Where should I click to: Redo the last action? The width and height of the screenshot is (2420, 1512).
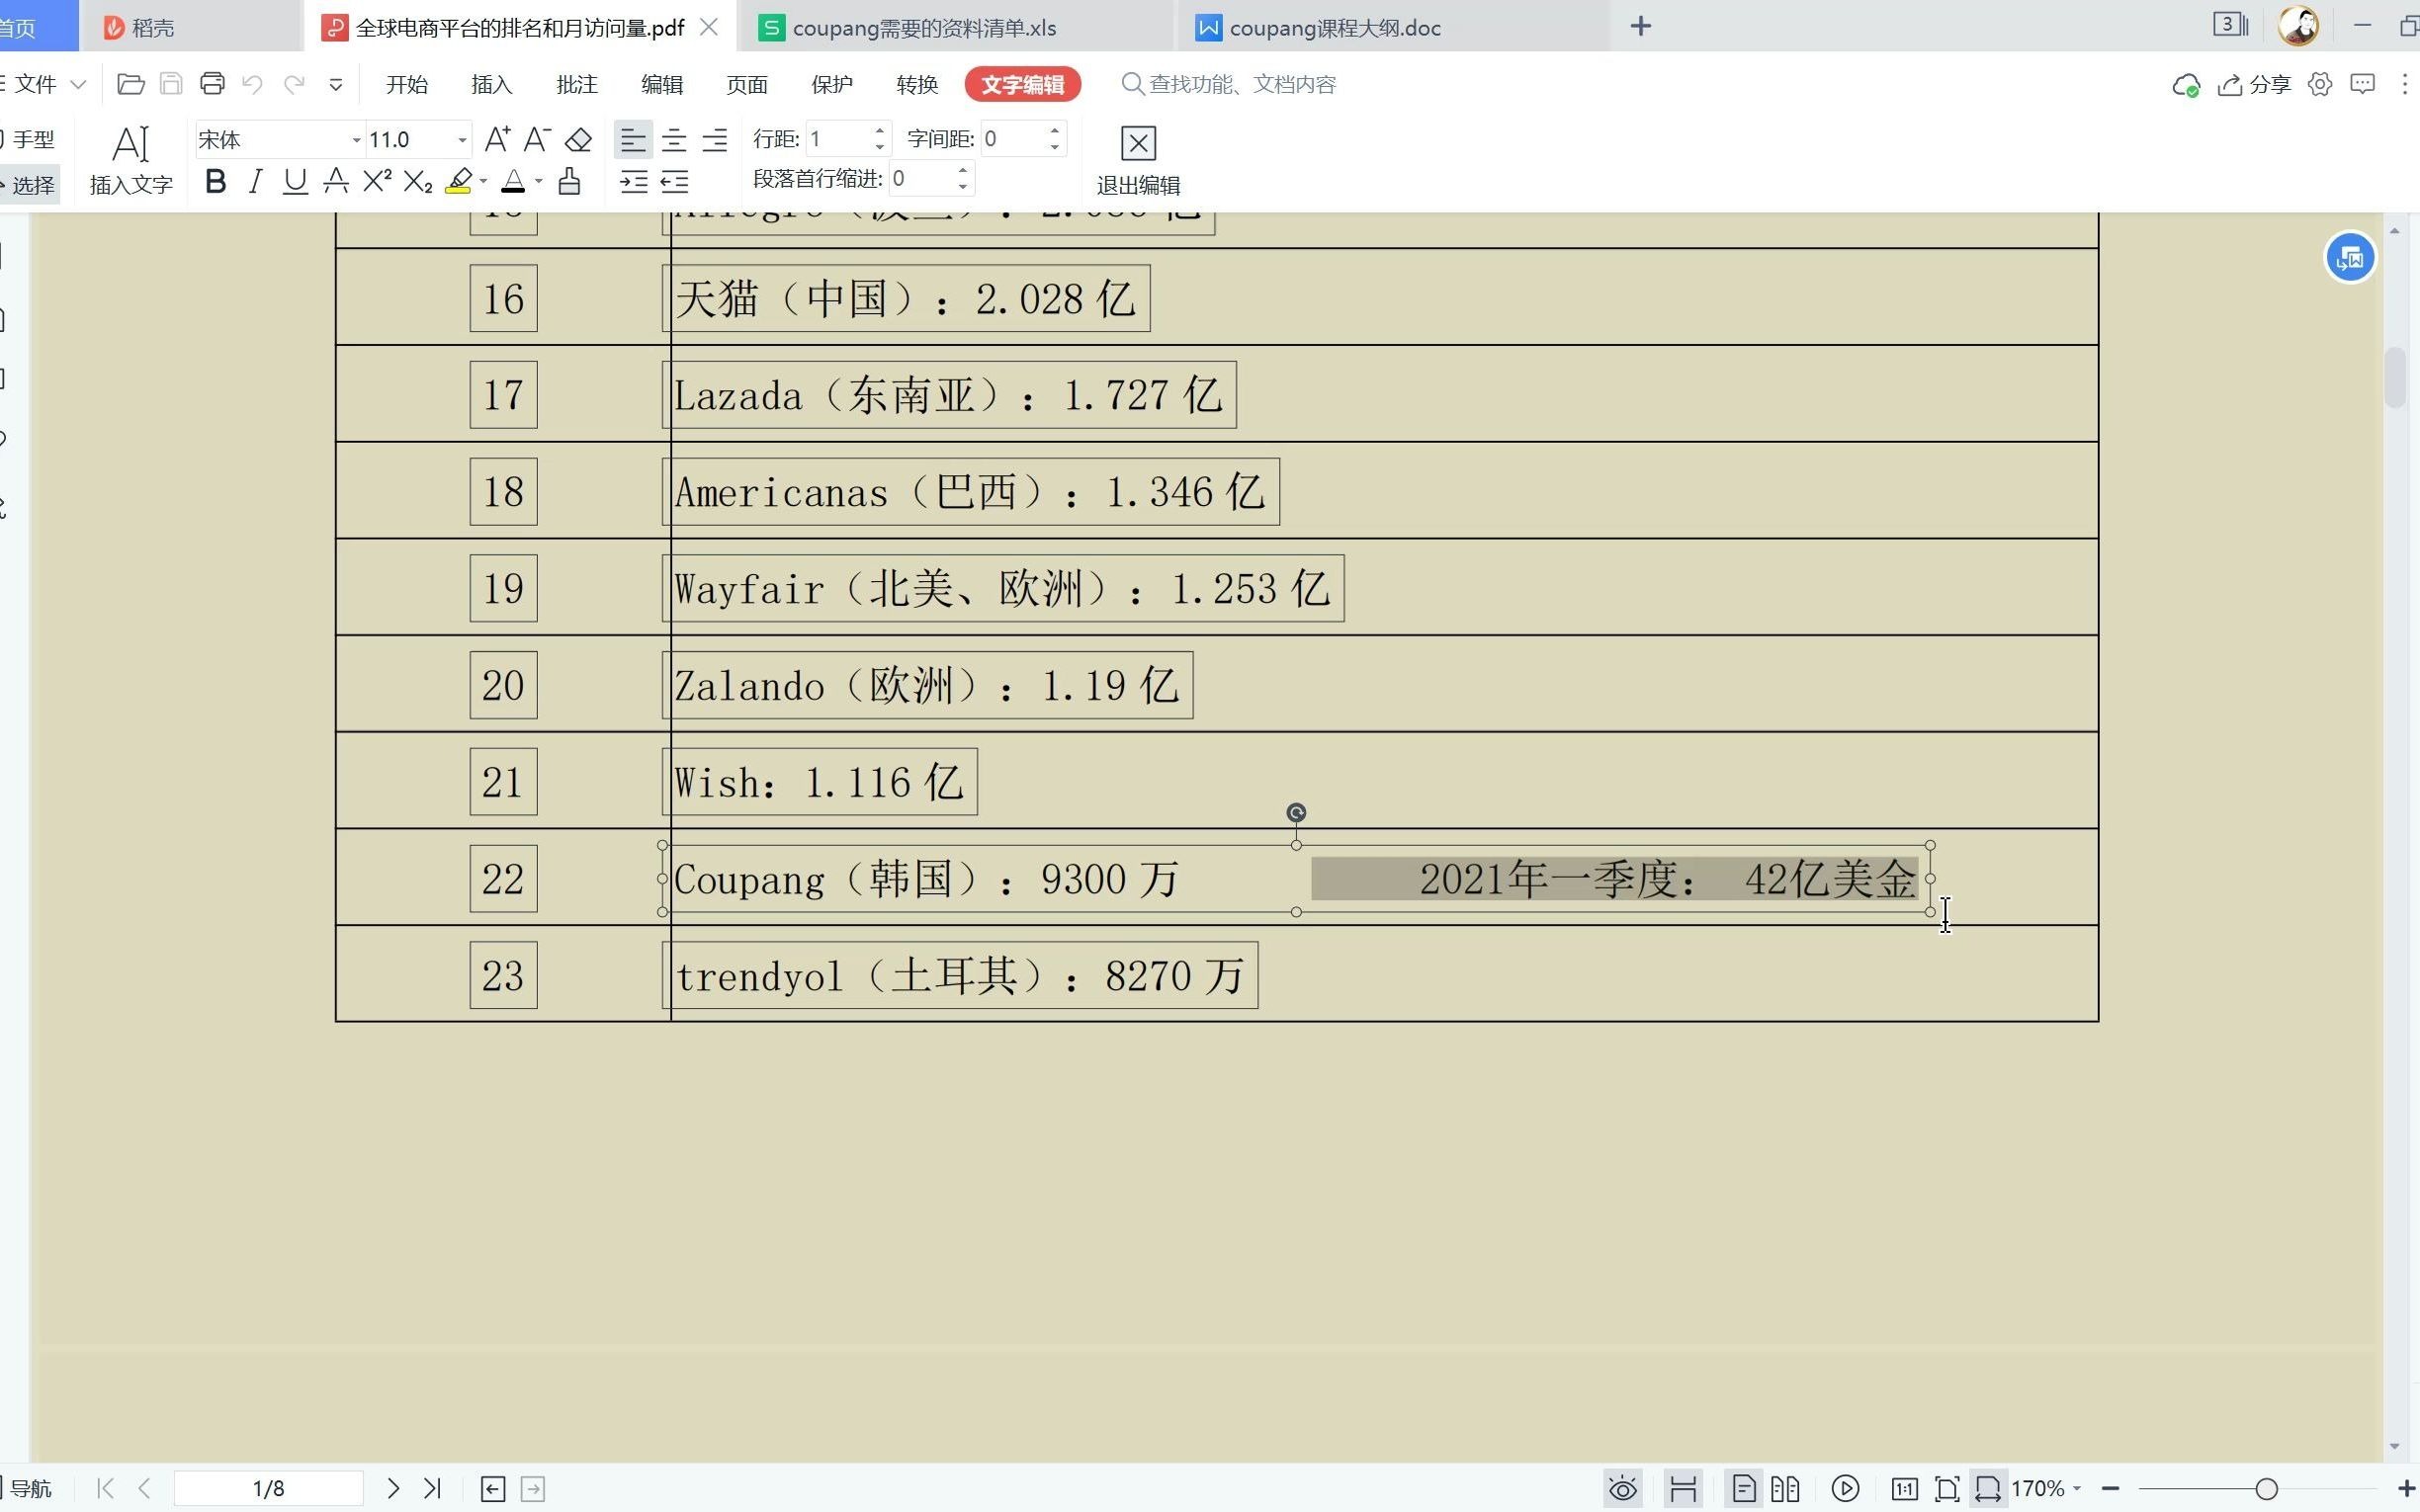294,84
